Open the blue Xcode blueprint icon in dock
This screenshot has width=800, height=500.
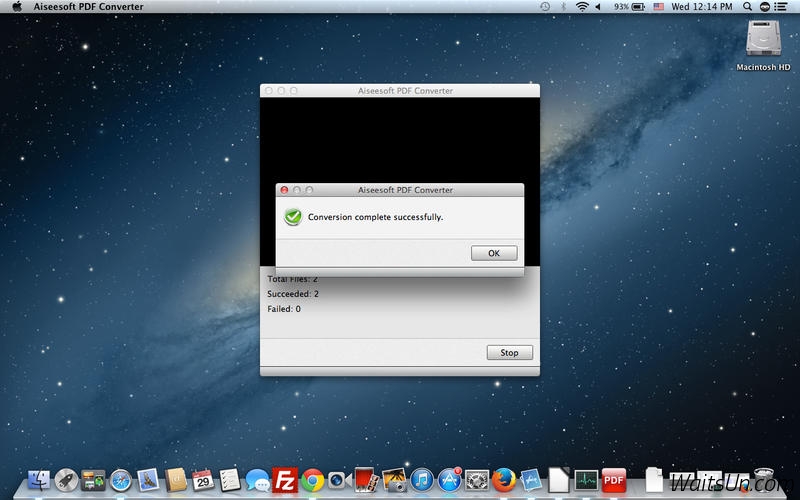coord(532,481)
